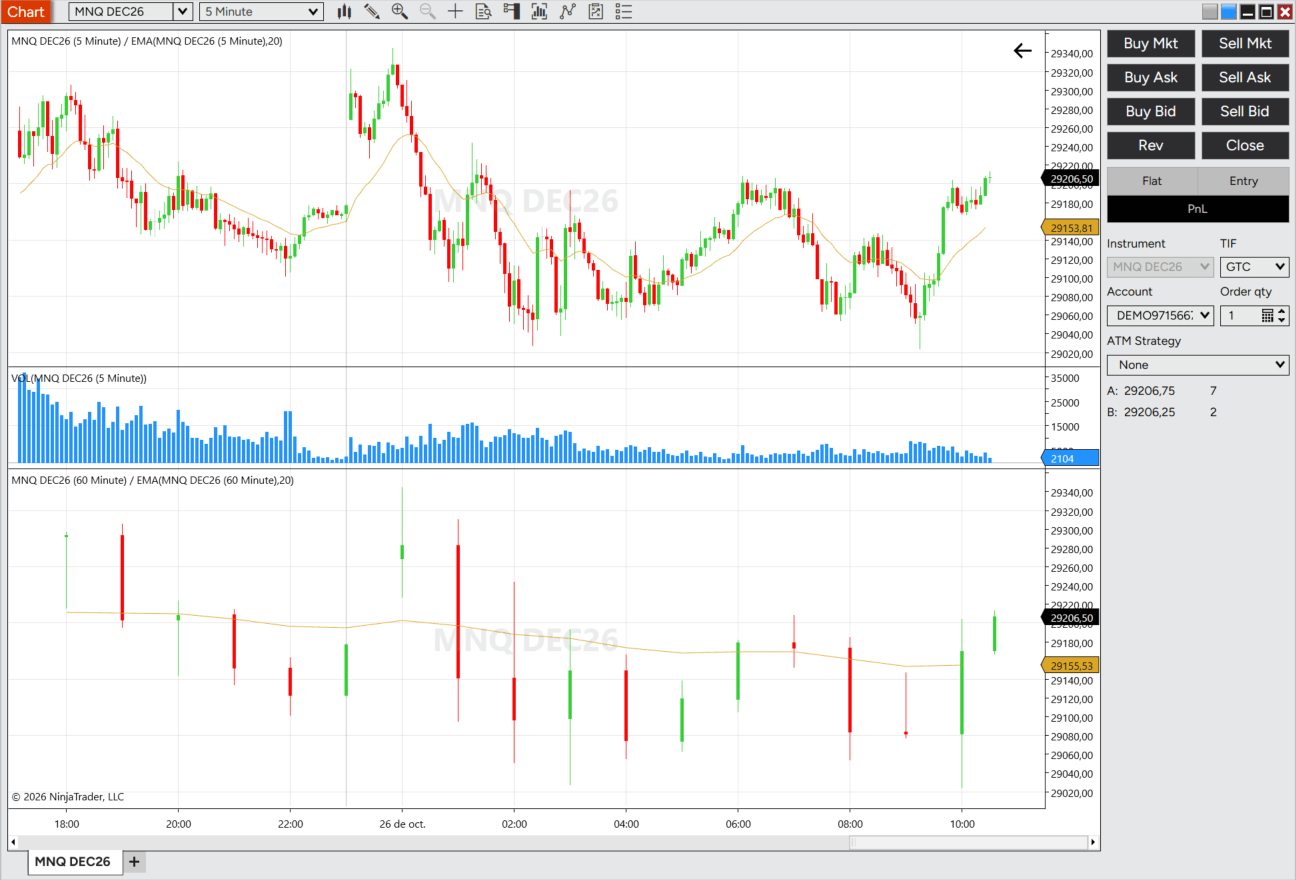1296x880 pixels.
Task: Click the Buy Ask button
Action: pyautogui.click(x=1151, y=77)
